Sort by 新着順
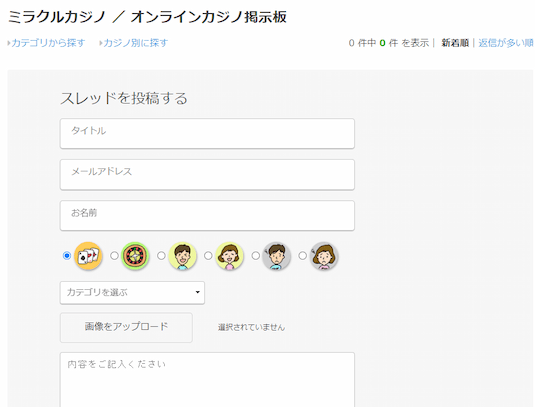The height and width of the screenshot is (407, 535). pyautogui.click(x=455, y=43)
